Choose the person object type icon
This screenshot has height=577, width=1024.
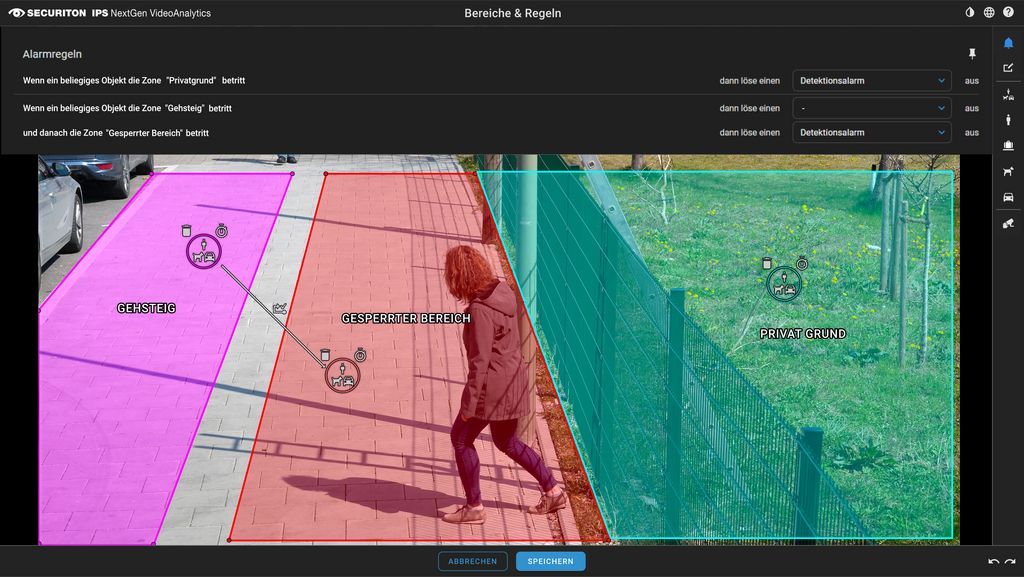coord(1008,120)
